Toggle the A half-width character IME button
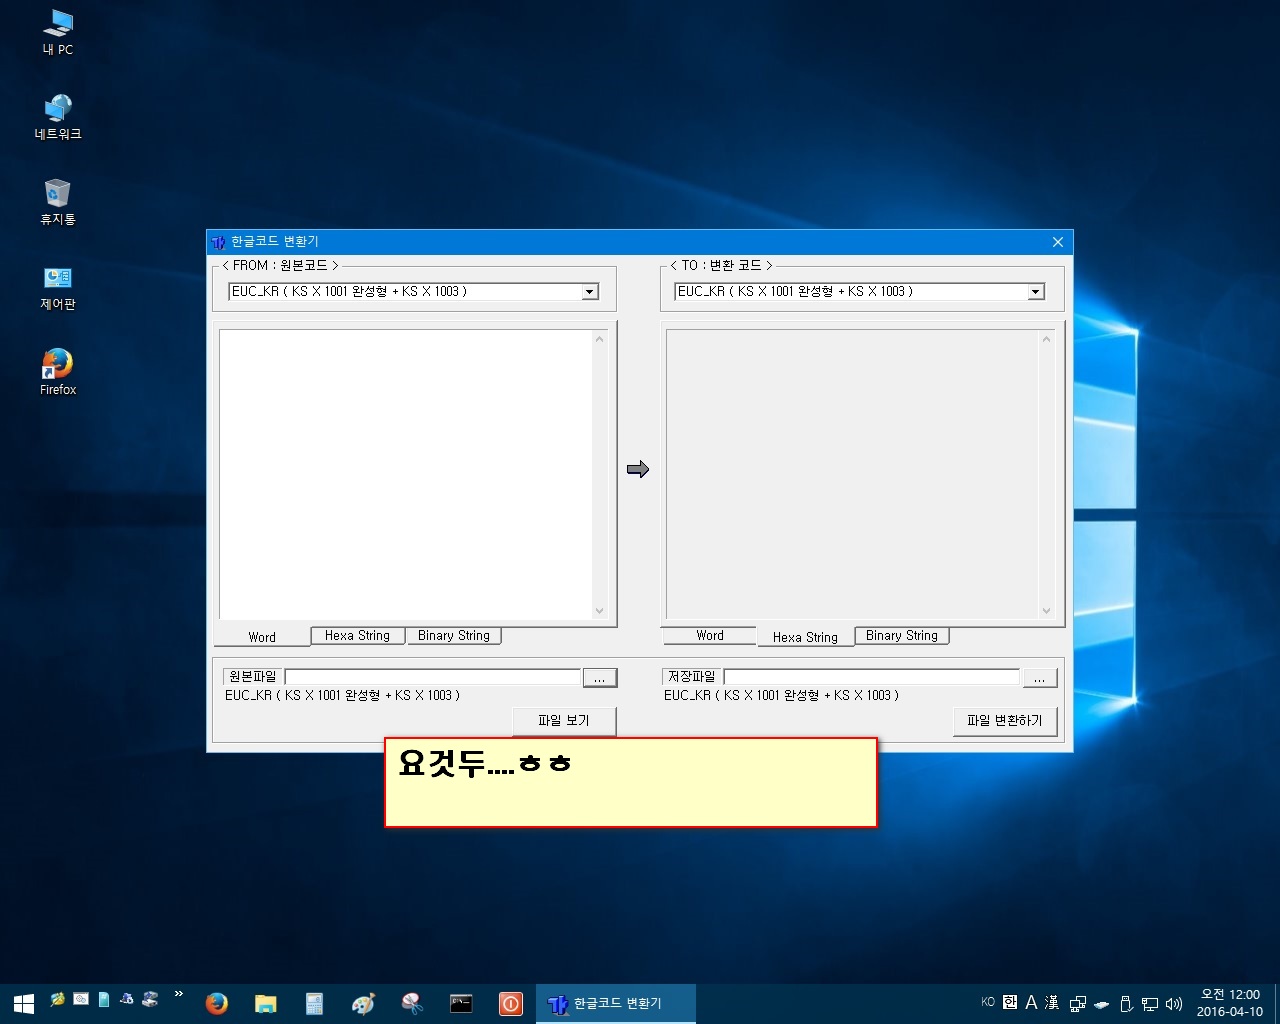 [1031, 1002]
